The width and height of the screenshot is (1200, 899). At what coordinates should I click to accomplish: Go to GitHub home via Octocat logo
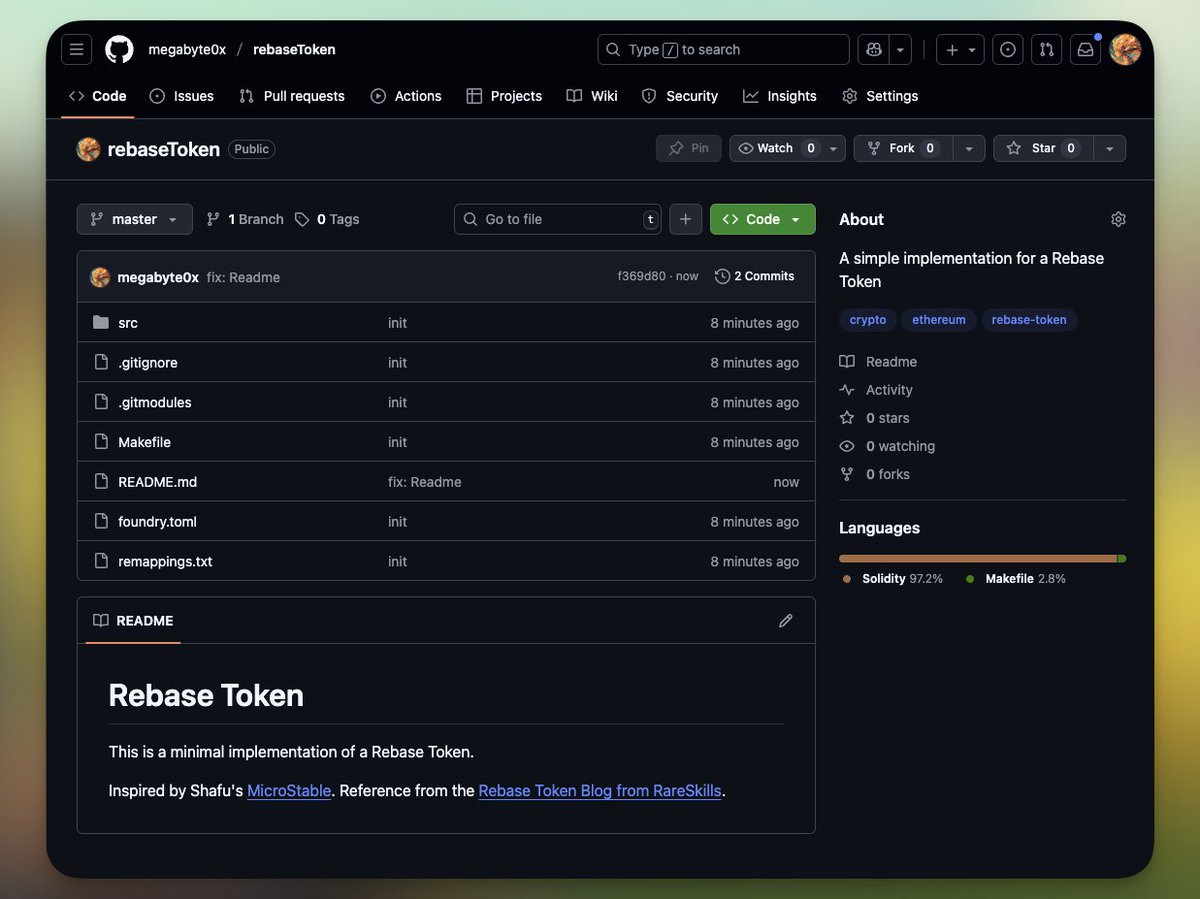pos(119,49)
